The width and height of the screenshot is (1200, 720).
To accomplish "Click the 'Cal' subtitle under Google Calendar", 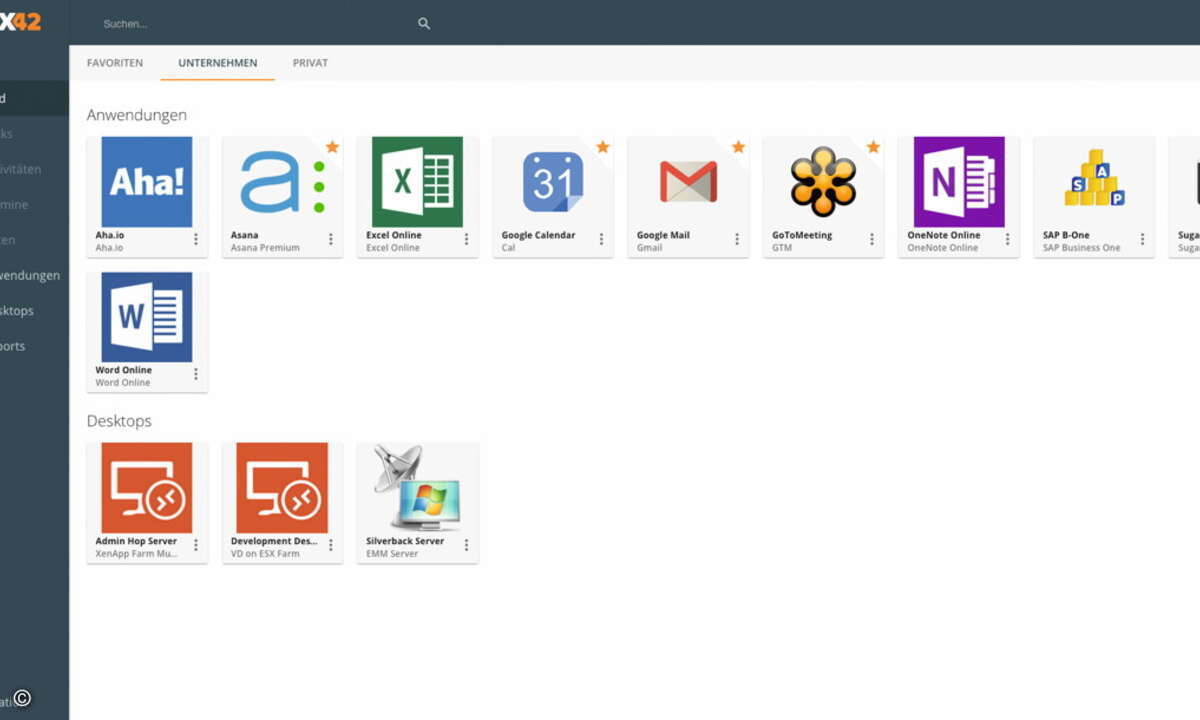I will tap(508, 248).
